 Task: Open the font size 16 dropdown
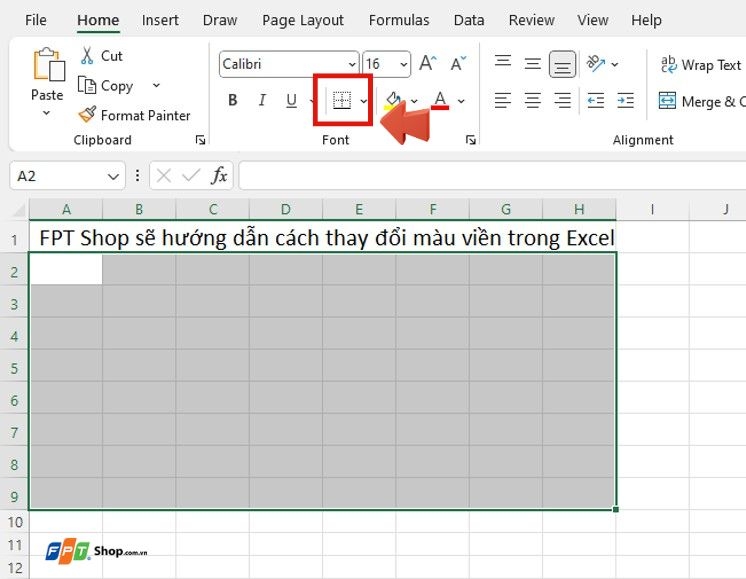pyautogui.click(x=403, y=64)
